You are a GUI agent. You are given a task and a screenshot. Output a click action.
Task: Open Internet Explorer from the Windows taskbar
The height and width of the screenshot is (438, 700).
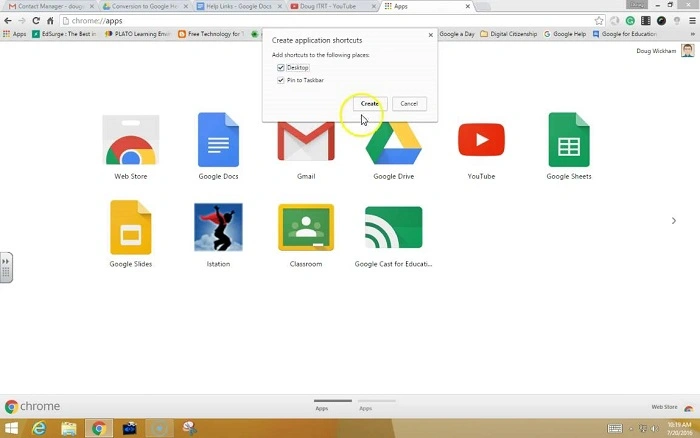click(40, 428)
